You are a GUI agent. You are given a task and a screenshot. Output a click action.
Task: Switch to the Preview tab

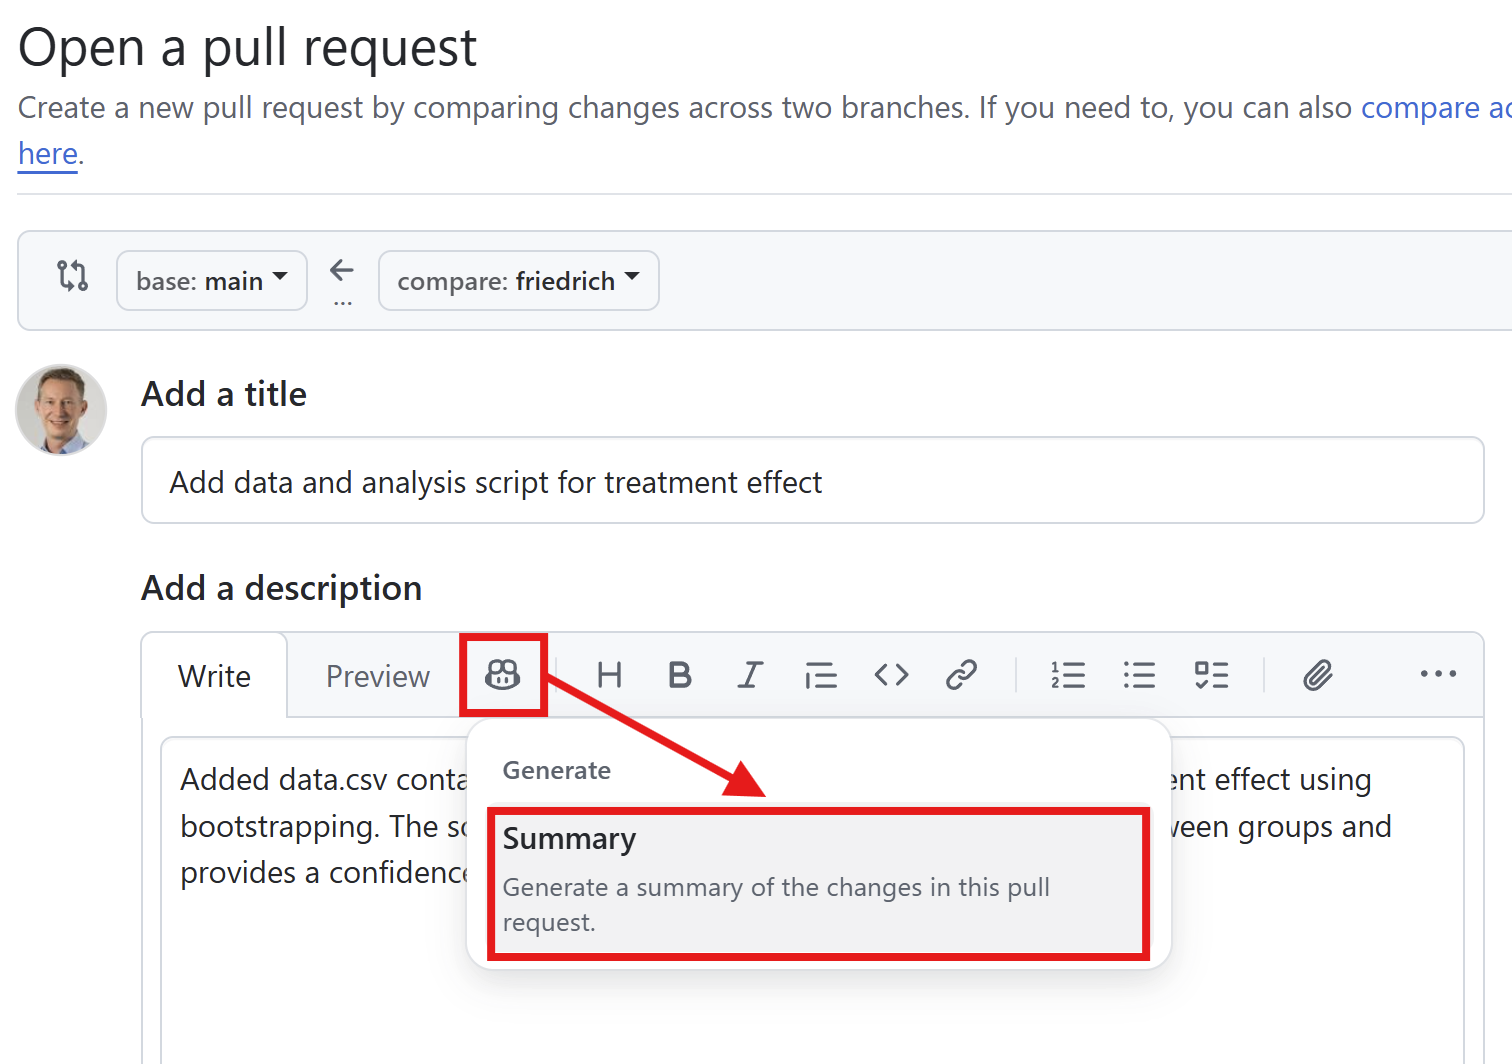click(x=378, y=677)
